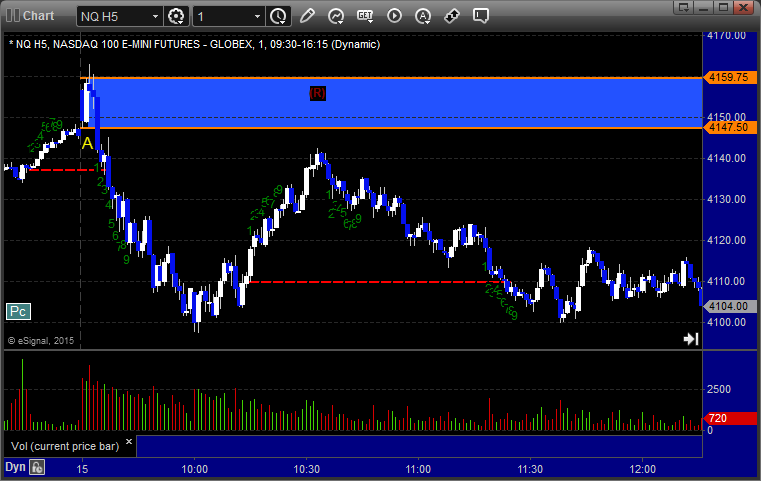Click the yellow A marker on chart
Viewport: 761px width, 481px height.
pyautogui.click(x=87, y=143)
